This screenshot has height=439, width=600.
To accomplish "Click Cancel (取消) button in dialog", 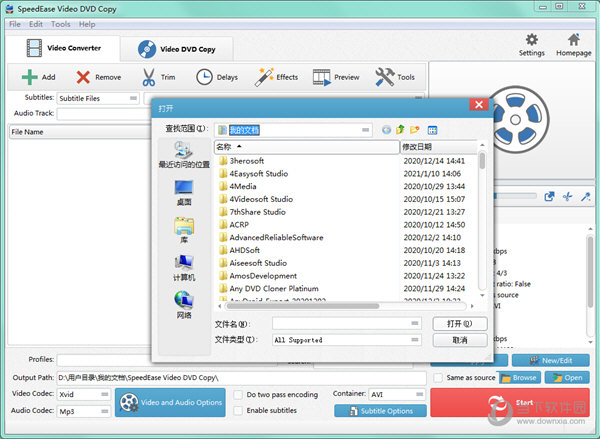I will 460,340.
